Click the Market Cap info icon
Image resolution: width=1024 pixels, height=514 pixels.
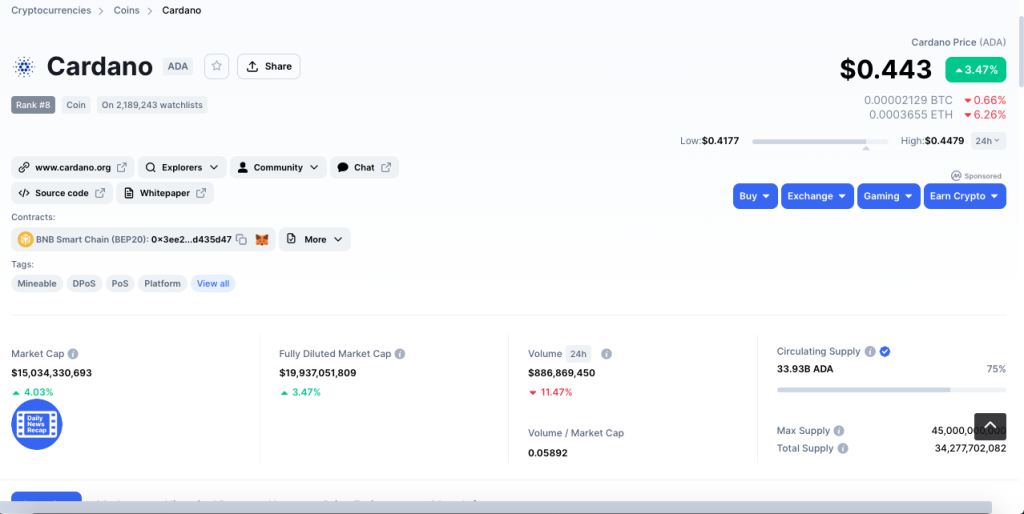point(73,354)
